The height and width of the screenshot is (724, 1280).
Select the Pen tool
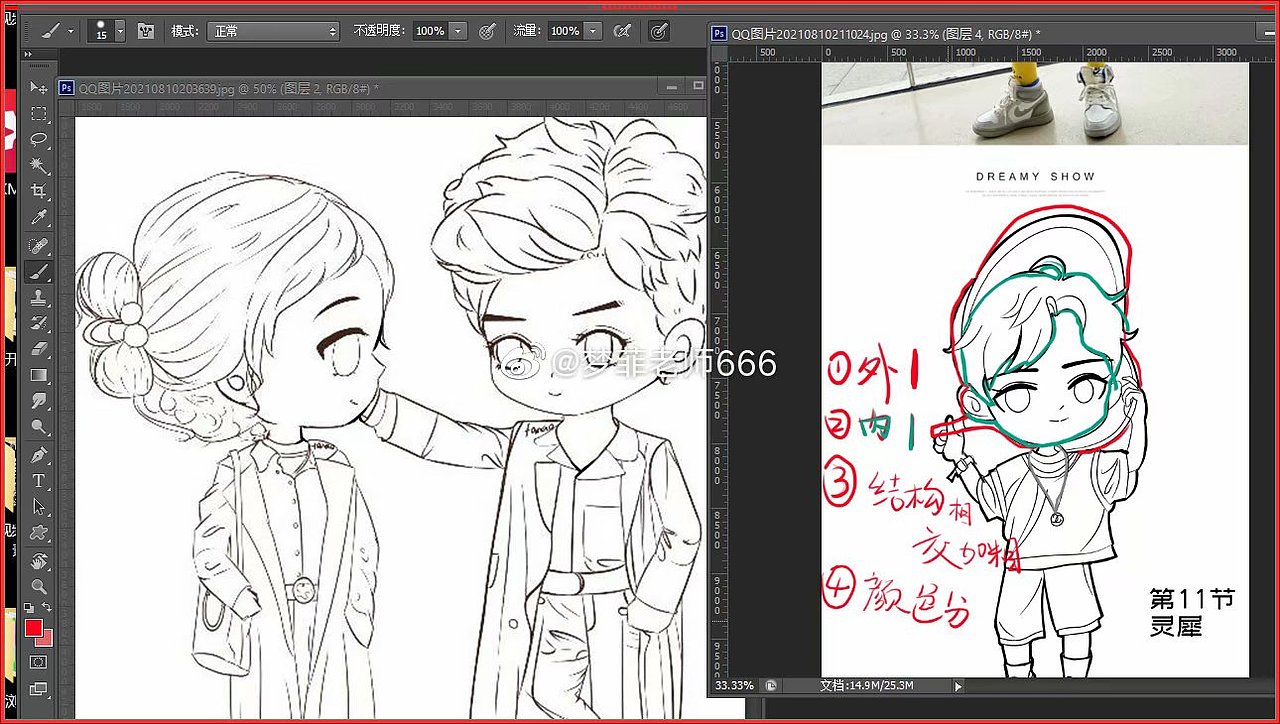(x=39, y=456)
